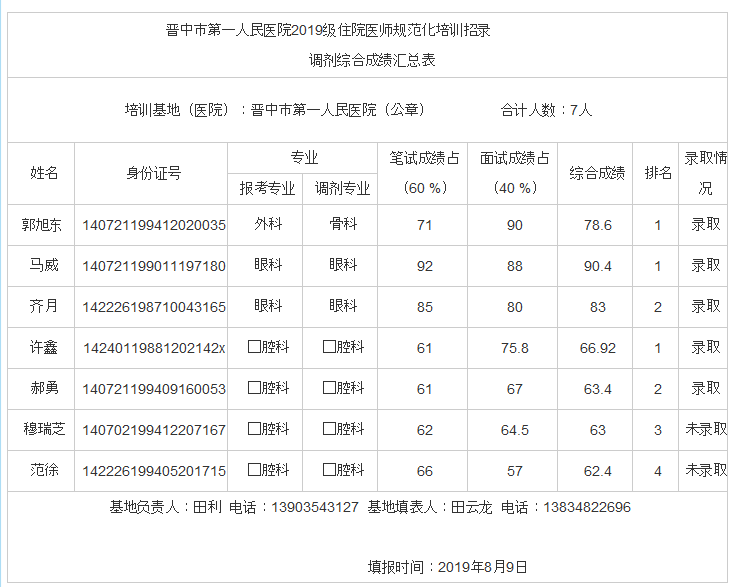Click the 调剂专业 sub-header cell
Image resolution: width=740 pixels, height=587 pixels.
point(343,188)
